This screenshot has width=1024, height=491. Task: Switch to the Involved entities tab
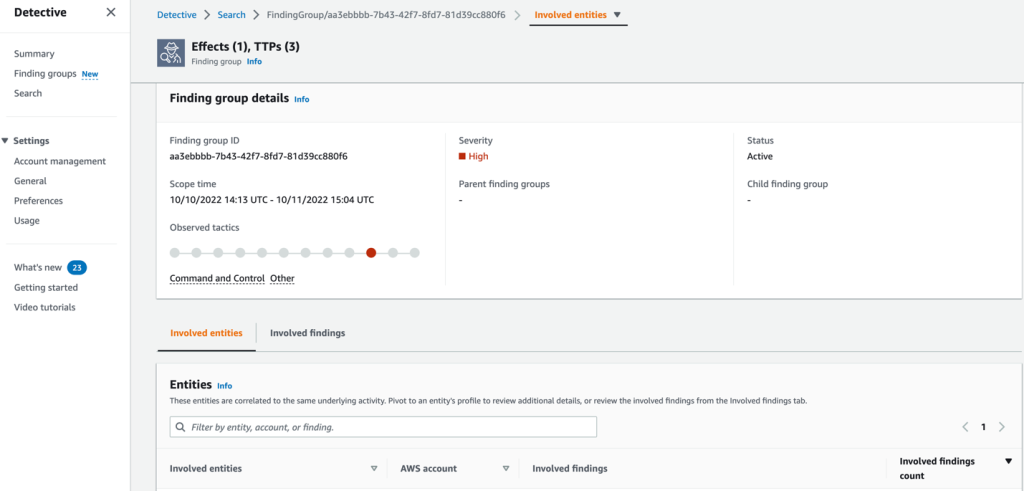click(x=206, y=333)
